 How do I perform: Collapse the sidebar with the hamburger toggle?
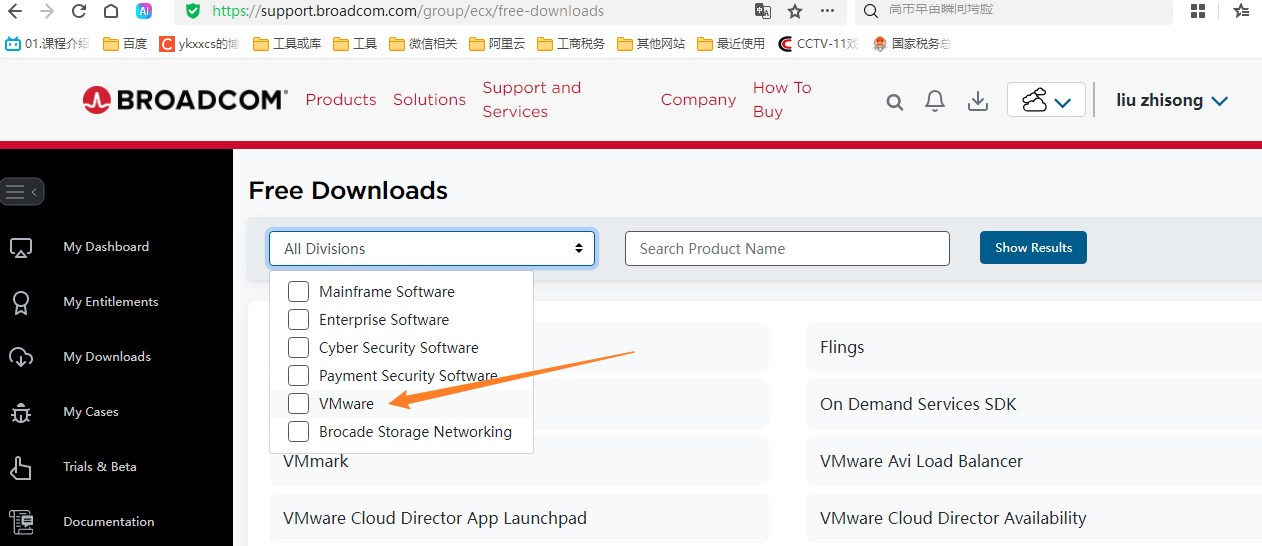click(22, 191)
